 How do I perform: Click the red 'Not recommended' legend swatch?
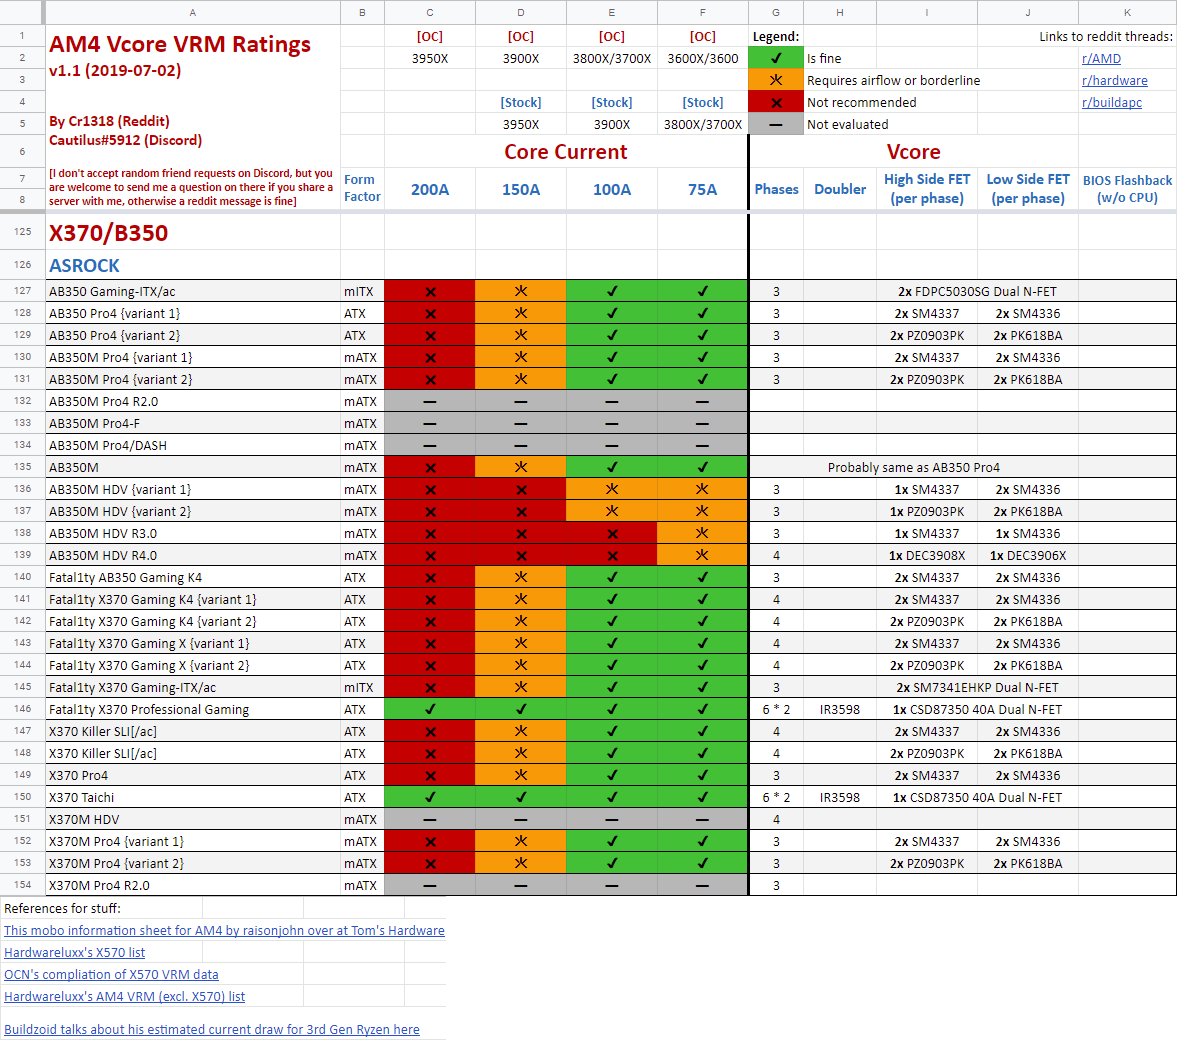(x=775, y=102)
